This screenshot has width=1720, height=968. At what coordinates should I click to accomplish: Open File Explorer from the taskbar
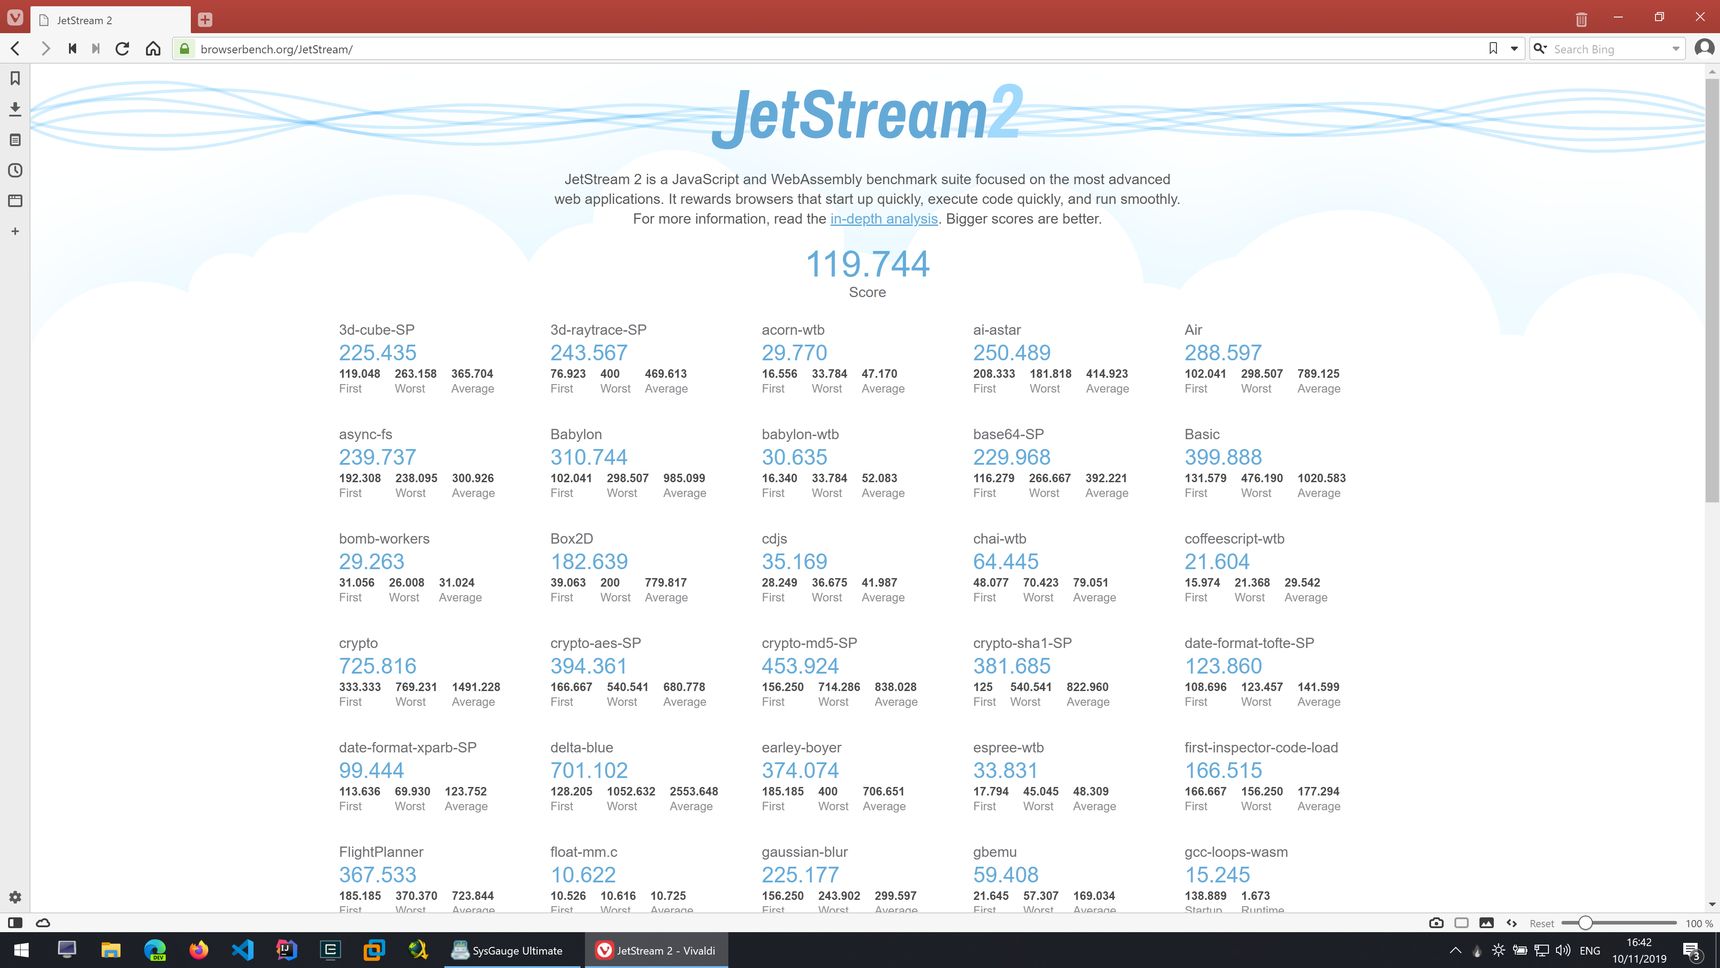click(110, 950)
